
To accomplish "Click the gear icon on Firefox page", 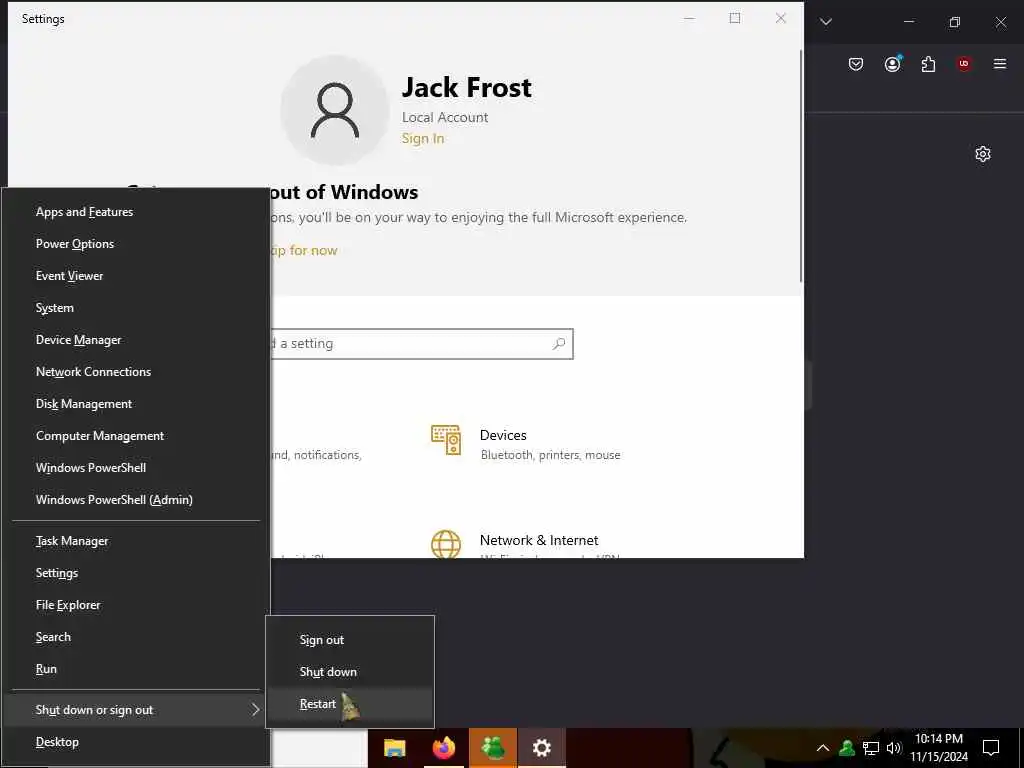I will click(x=983, y=154).
